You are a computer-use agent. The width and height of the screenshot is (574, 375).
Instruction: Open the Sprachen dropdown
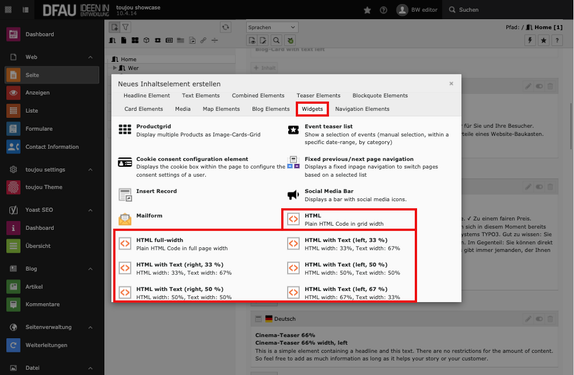tap(272, 27)
